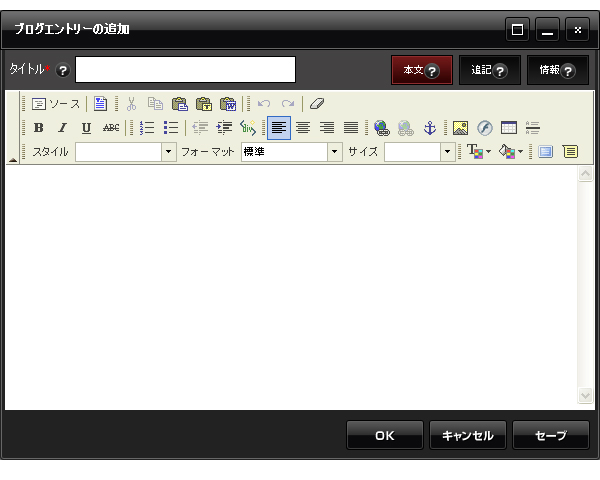Select Align Left option
This screenshot has width=600, height=480.
(279, 128)
